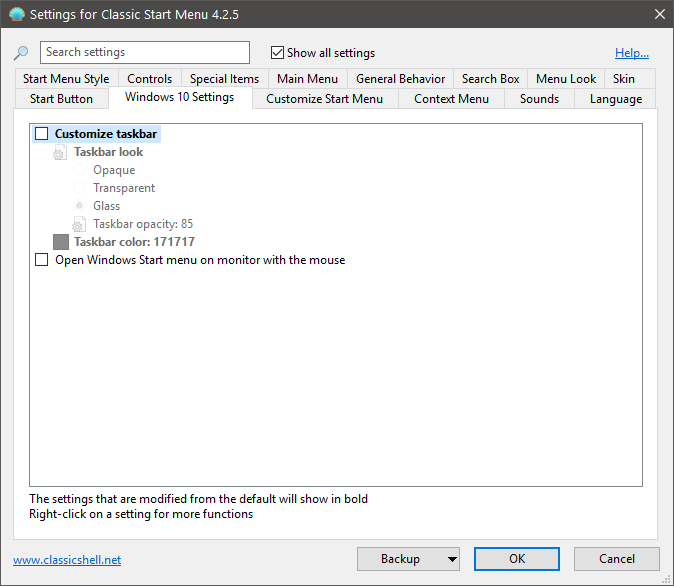Click the Search settings input field
Screen dimensions: 674x586
[x=145, y=53]
